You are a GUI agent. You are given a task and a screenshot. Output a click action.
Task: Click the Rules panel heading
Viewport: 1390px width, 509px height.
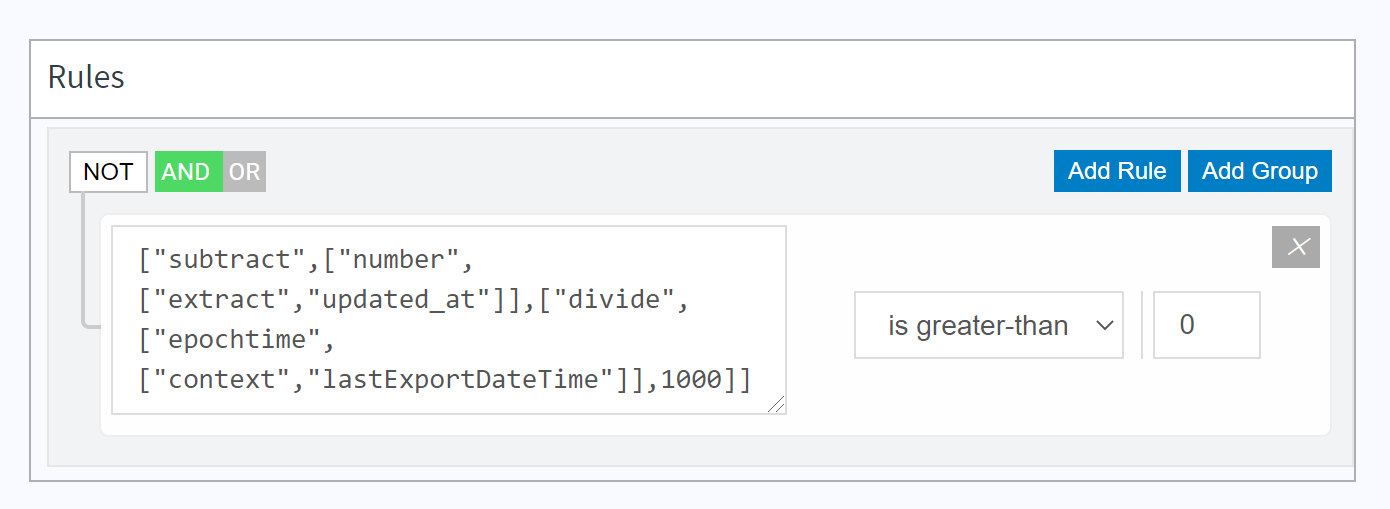click(x=86, y=77)
